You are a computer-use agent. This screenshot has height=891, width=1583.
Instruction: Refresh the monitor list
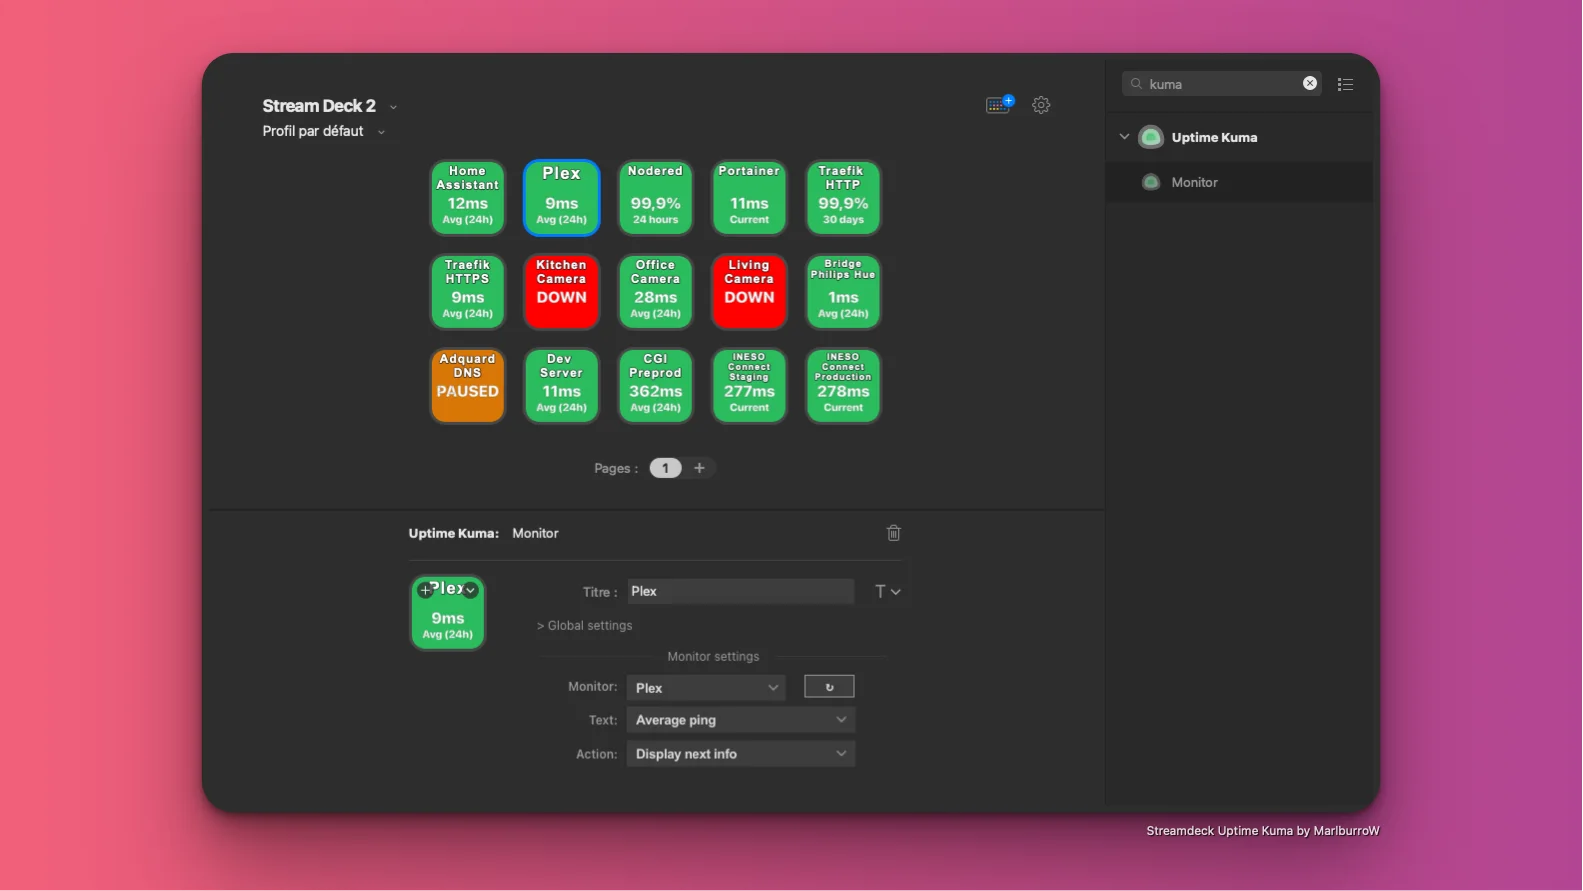[x=829, y=687]
